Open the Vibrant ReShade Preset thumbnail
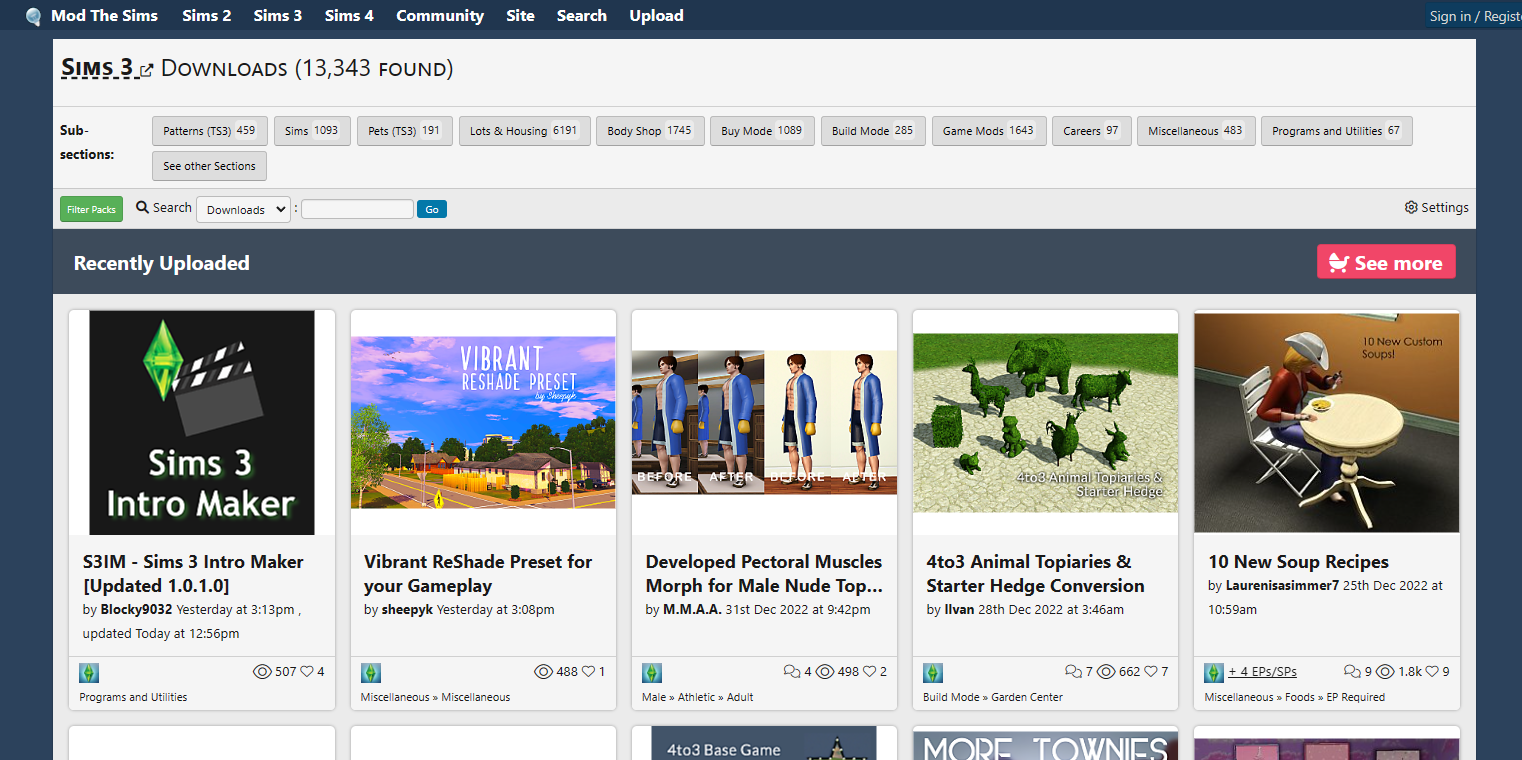Viewport: 1522px width, 760px height. [483, 422]
